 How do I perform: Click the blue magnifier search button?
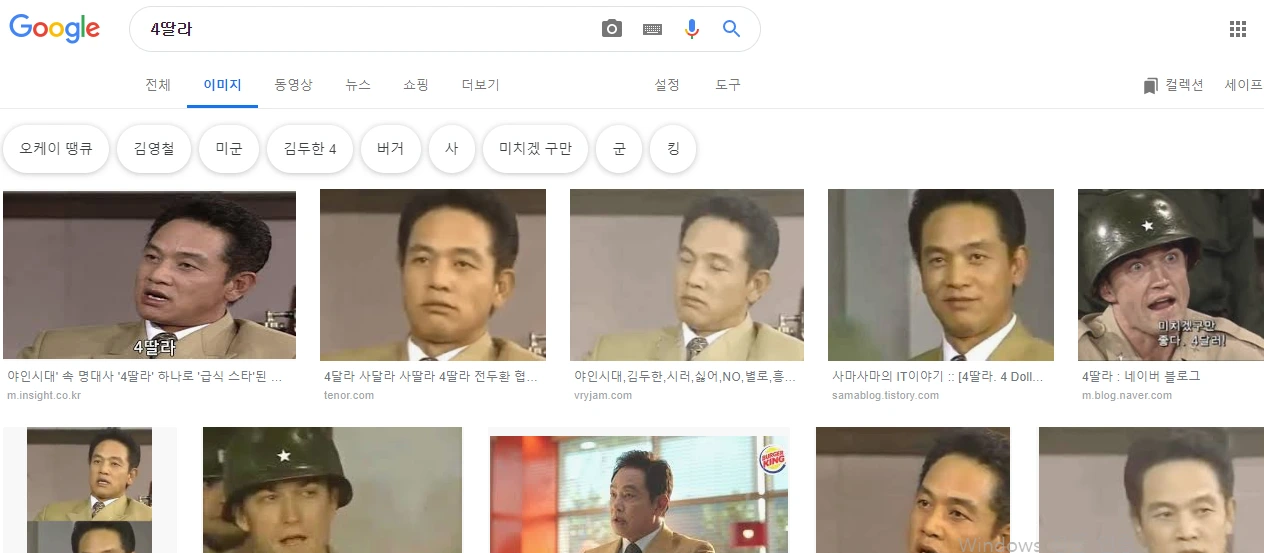pos(732,29)
